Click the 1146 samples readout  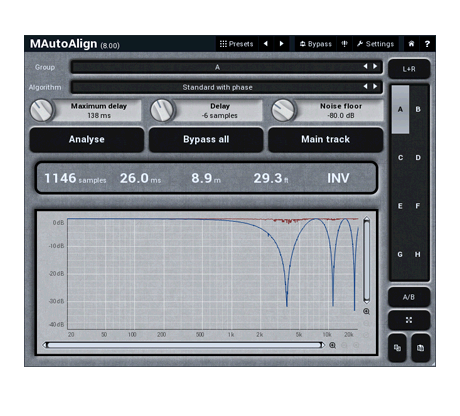click(75, 178)
